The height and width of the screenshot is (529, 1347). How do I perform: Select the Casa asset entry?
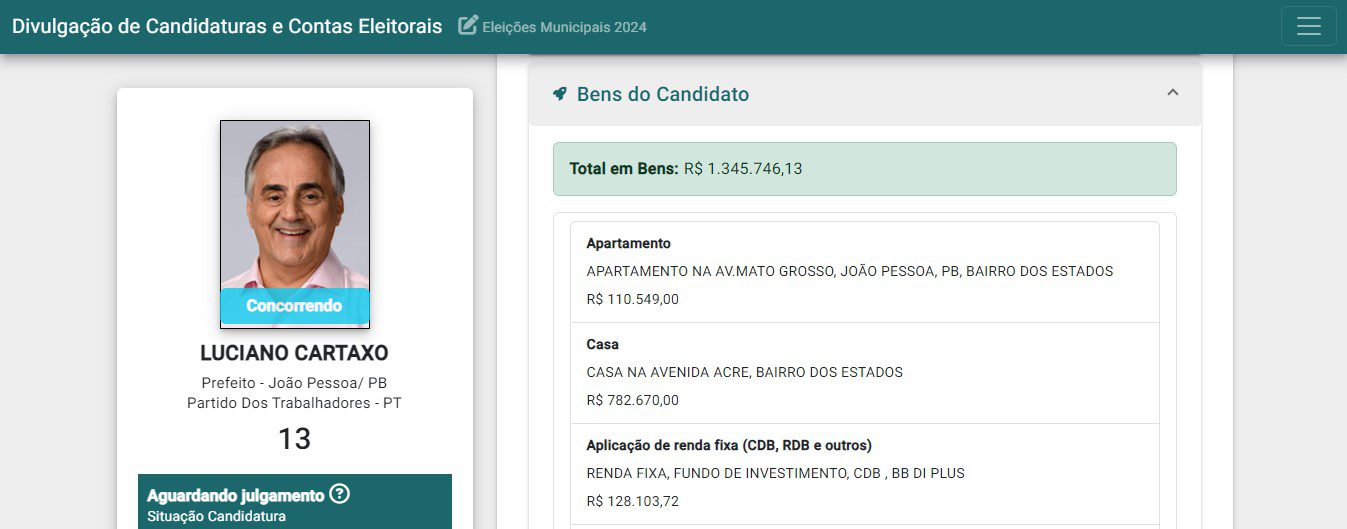864,372
